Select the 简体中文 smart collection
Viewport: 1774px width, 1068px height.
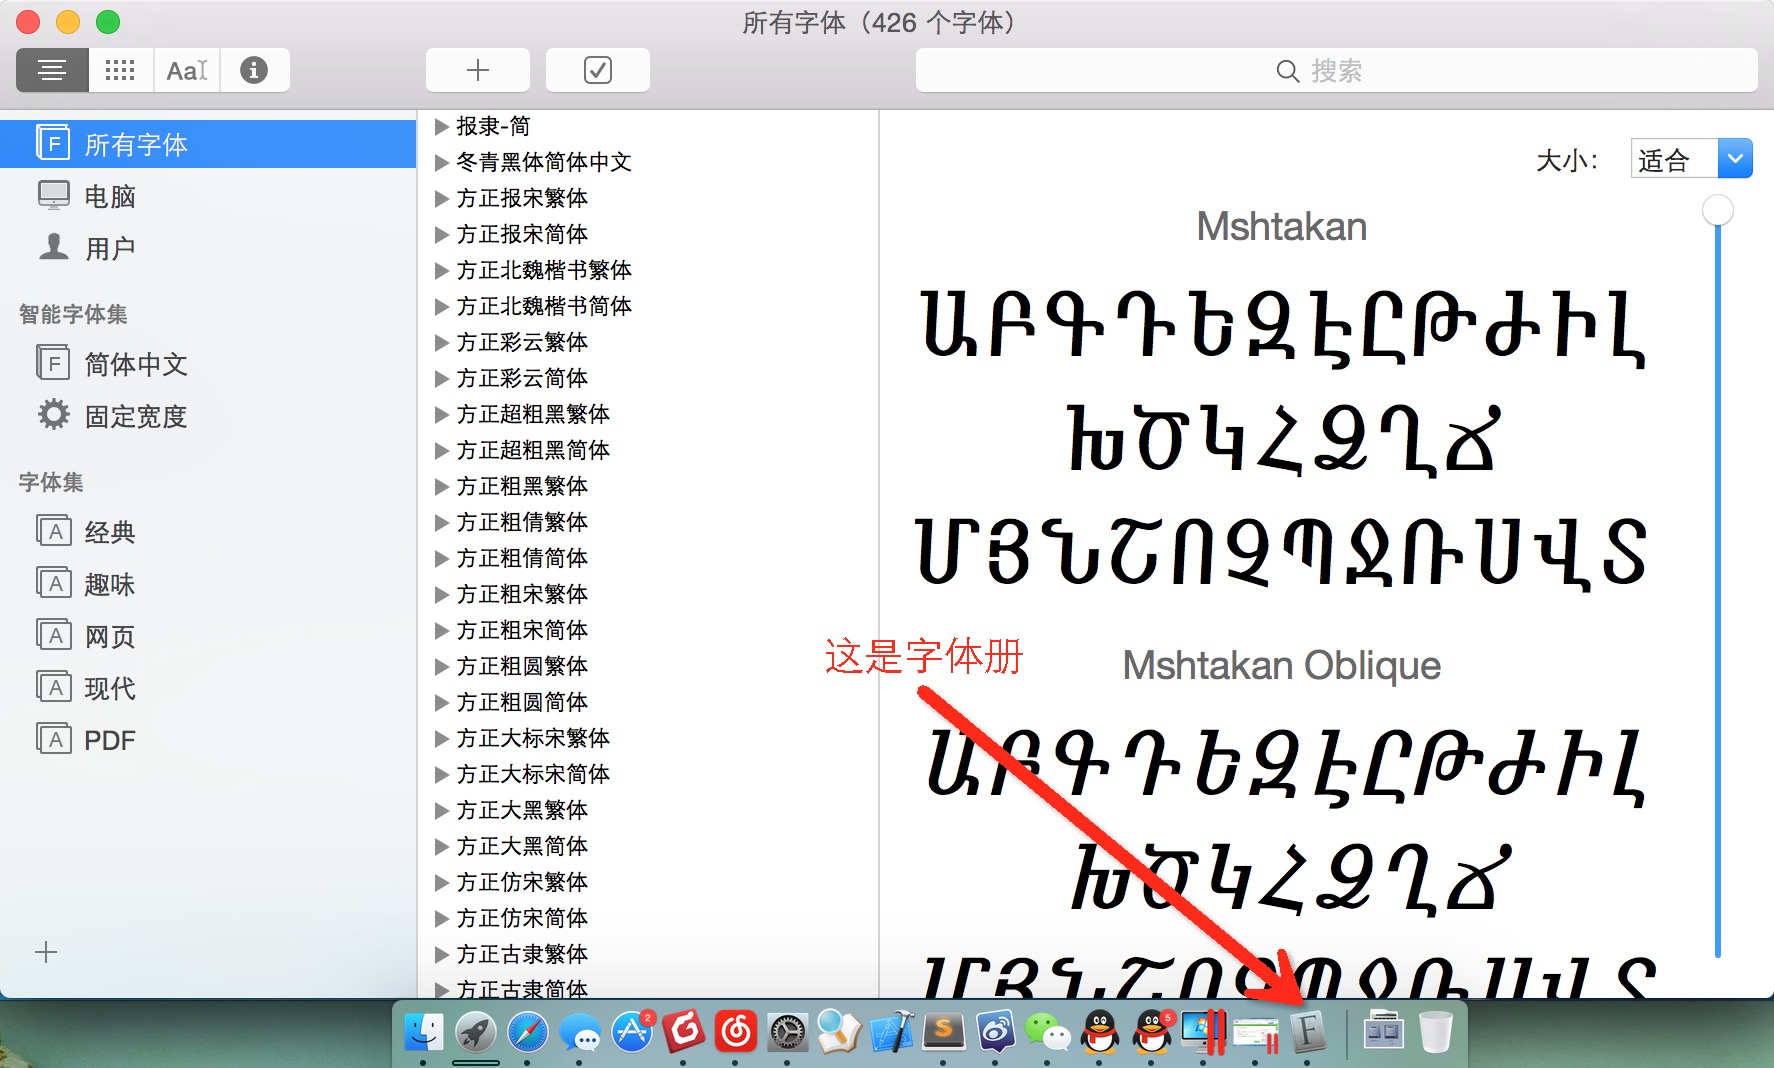(x=135, y=364)
